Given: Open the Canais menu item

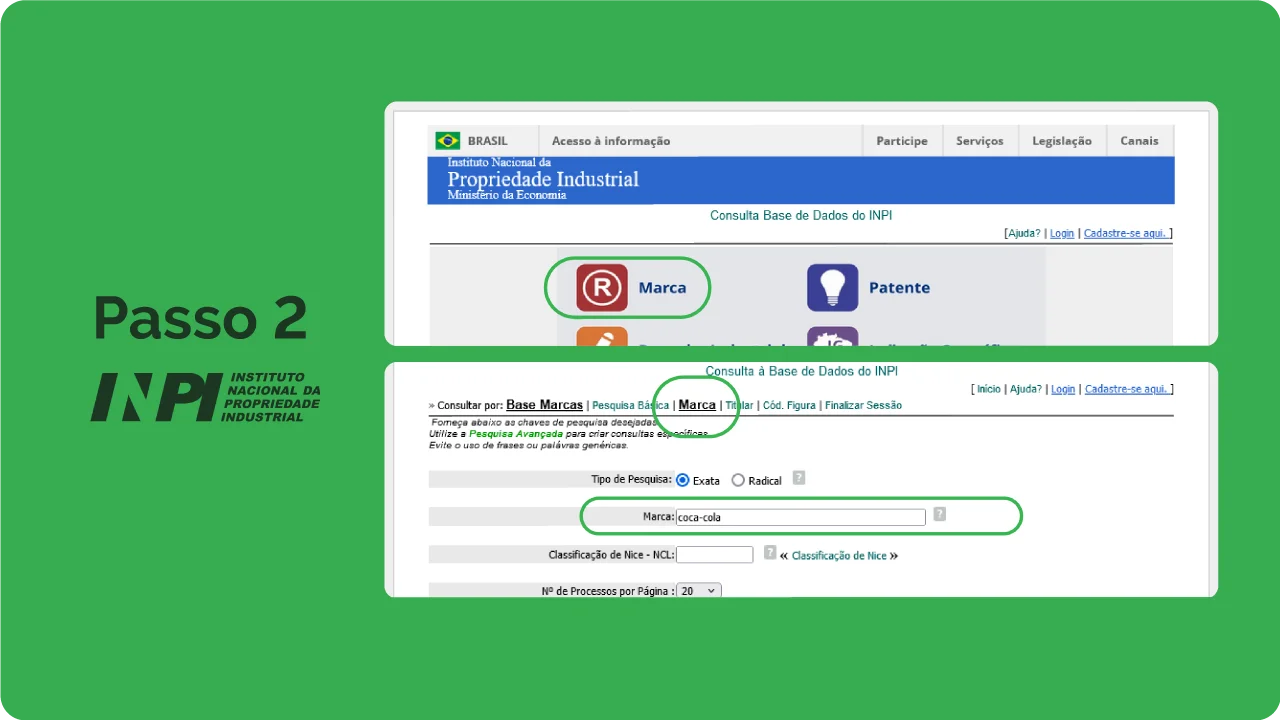Looking at the screenshot, I should [1139, 141].
